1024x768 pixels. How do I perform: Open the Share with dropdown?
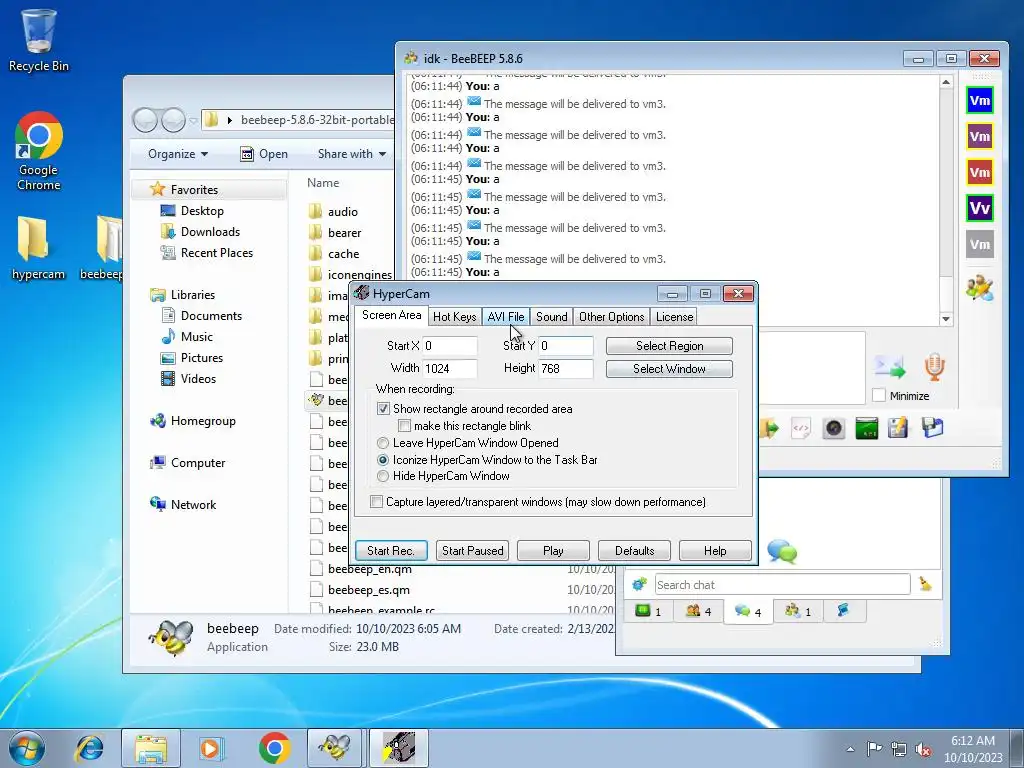tap(351, 154)
